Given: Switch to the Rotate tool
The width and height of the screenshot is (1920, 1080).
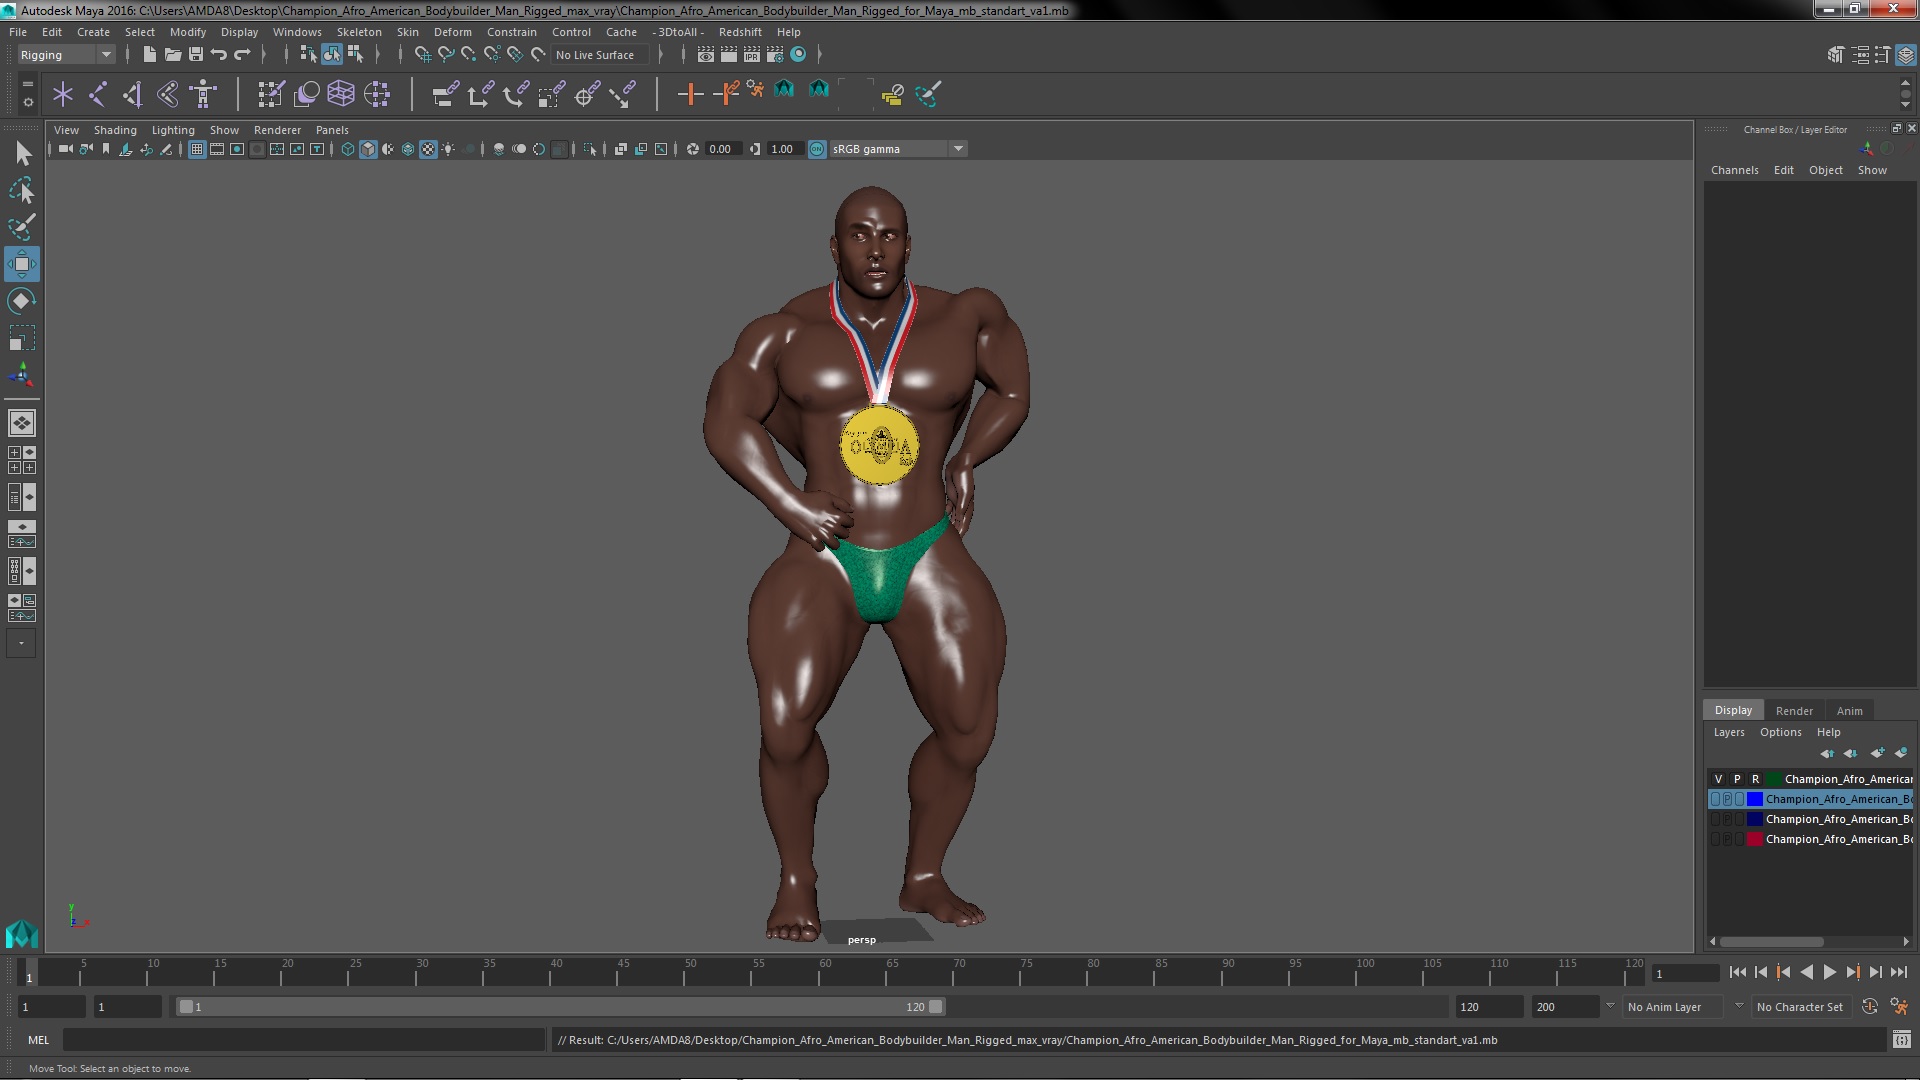Looking at the screenshot, I should click(22, 301).
